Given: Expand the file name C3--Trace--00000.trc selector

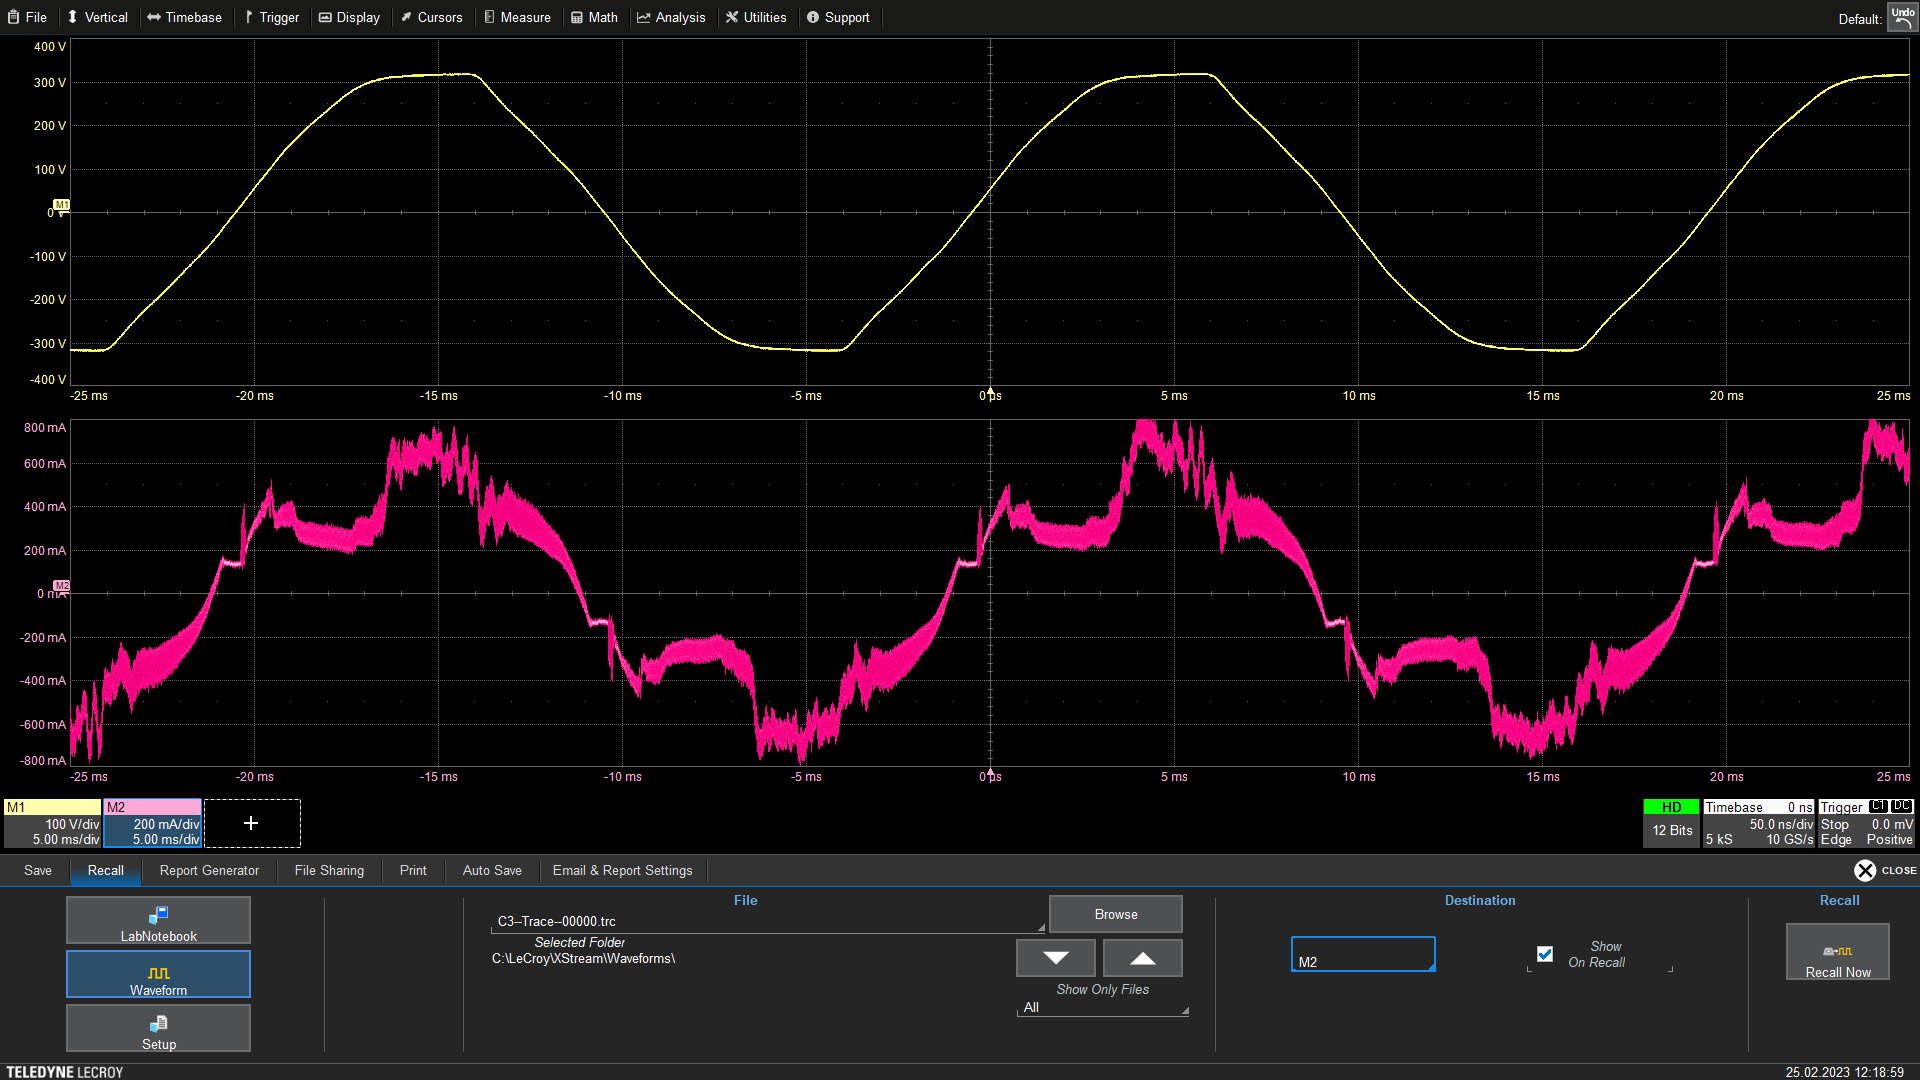Looking at the screenshot, I should click(766, 922).
